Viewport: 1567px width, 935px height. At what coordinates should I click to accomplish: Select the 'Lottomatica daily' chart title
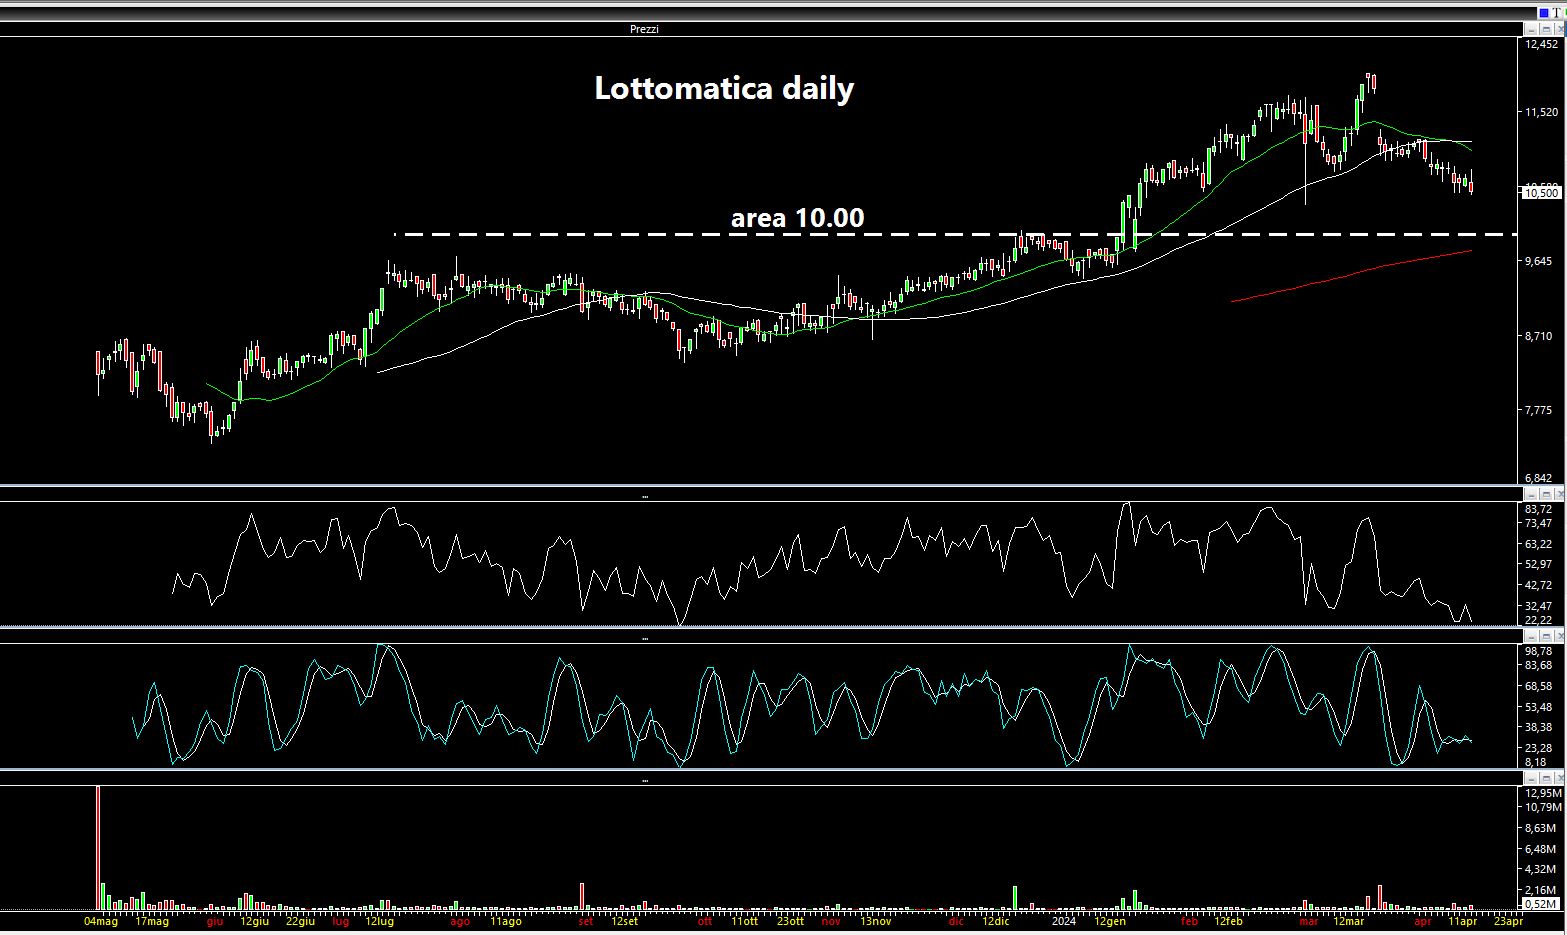pos(724,88)
